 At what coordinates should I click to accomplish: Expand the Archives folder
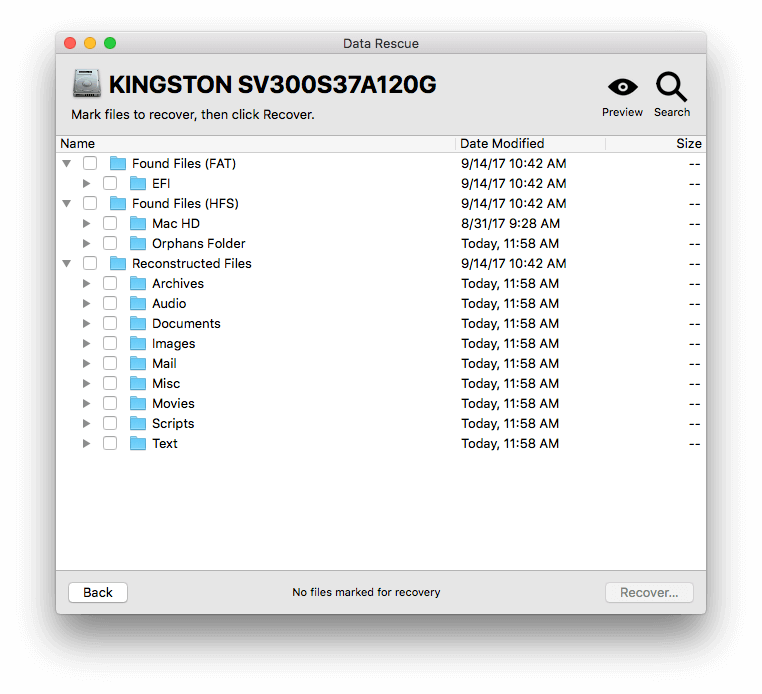pyautogui.click(x=87, y=283)
